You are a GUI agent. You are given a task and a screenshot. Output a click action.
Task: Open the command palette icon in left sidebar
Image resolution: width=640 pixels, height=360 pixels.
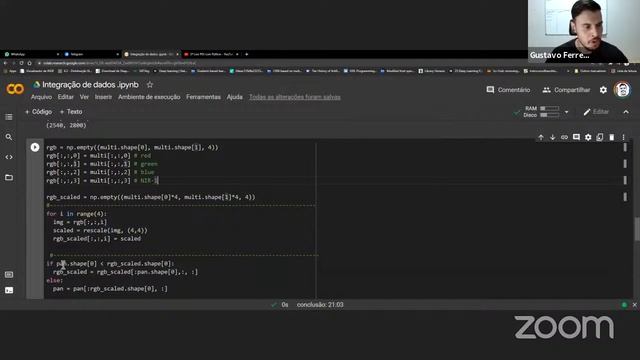click(9, 274)
